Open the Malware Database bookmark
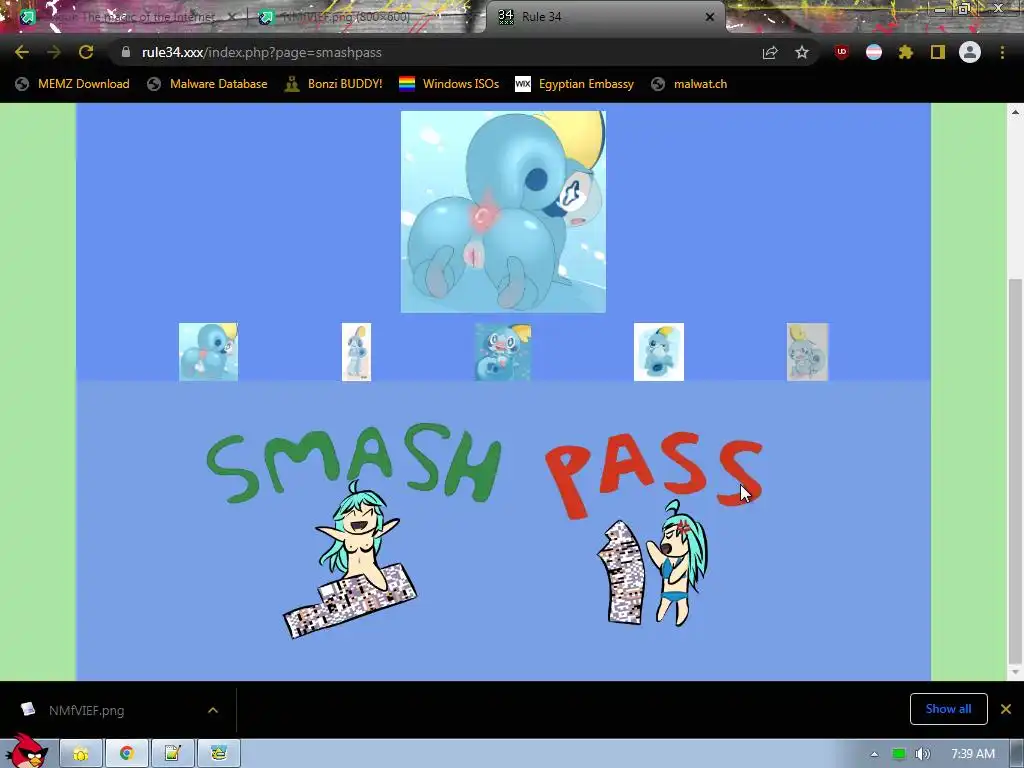Screen dimensions: 1024x768 208,84
